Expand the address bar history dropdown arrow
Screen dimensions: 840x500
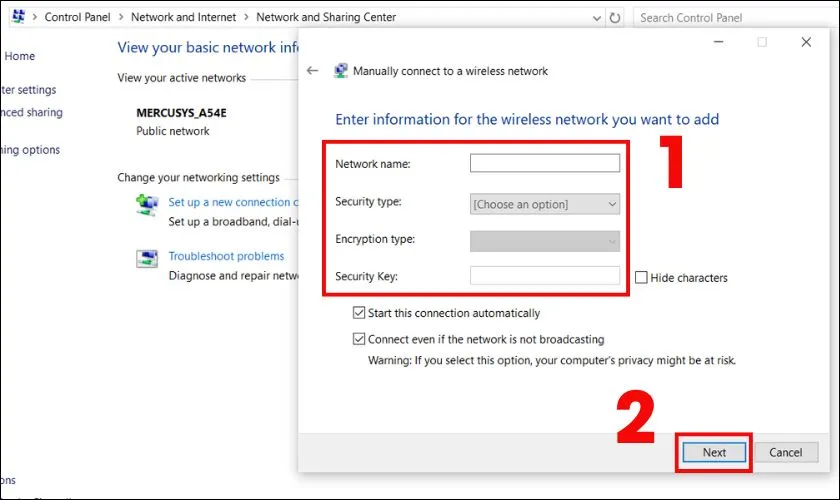(x=596, y=17)
